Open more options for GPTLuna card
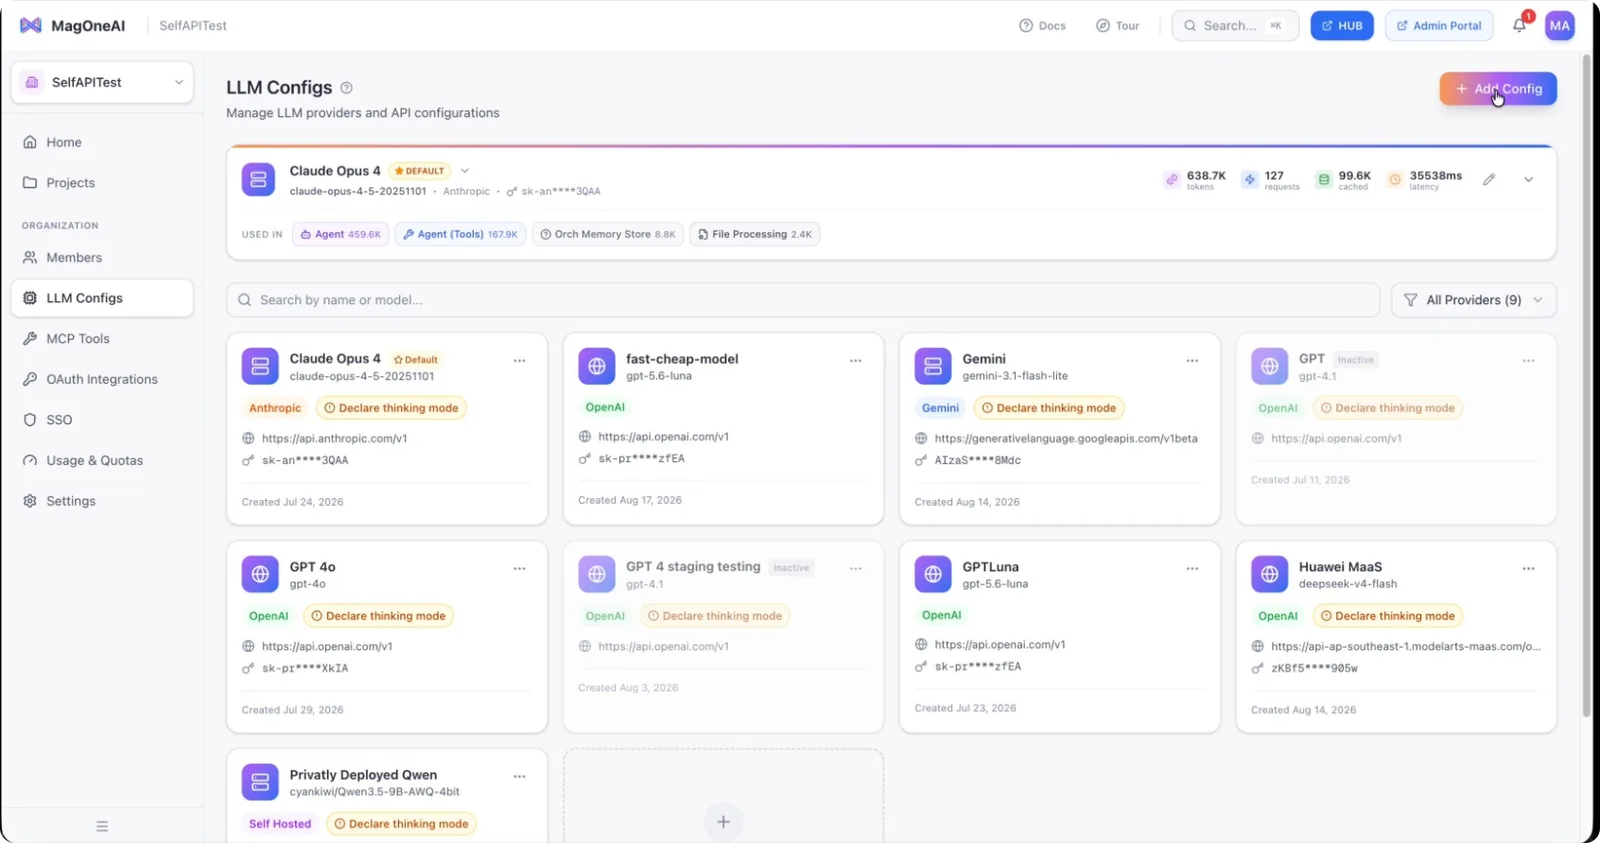The width and height of the screenshot is (1600, 843). tap(1192, 568)
